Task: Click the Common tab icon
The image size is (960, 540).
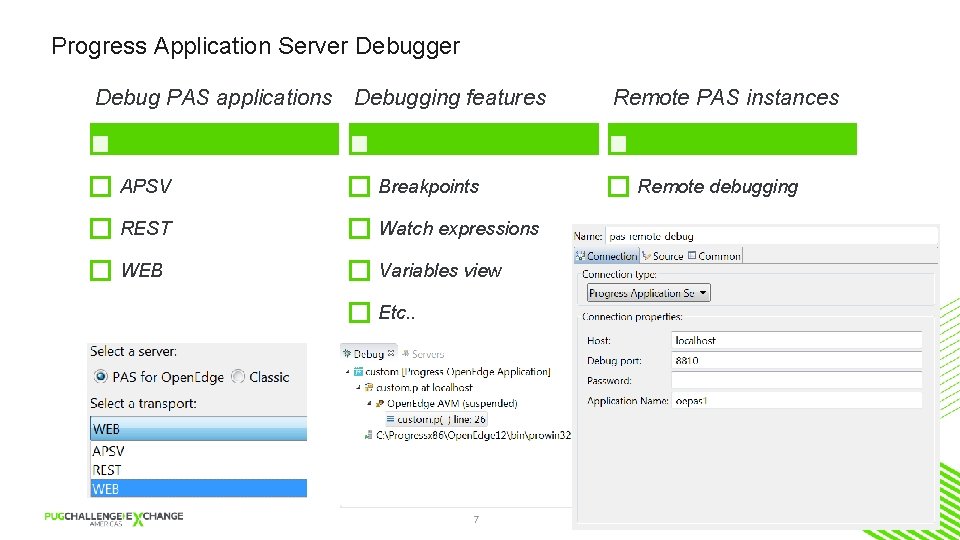Action: coord(692,255)
